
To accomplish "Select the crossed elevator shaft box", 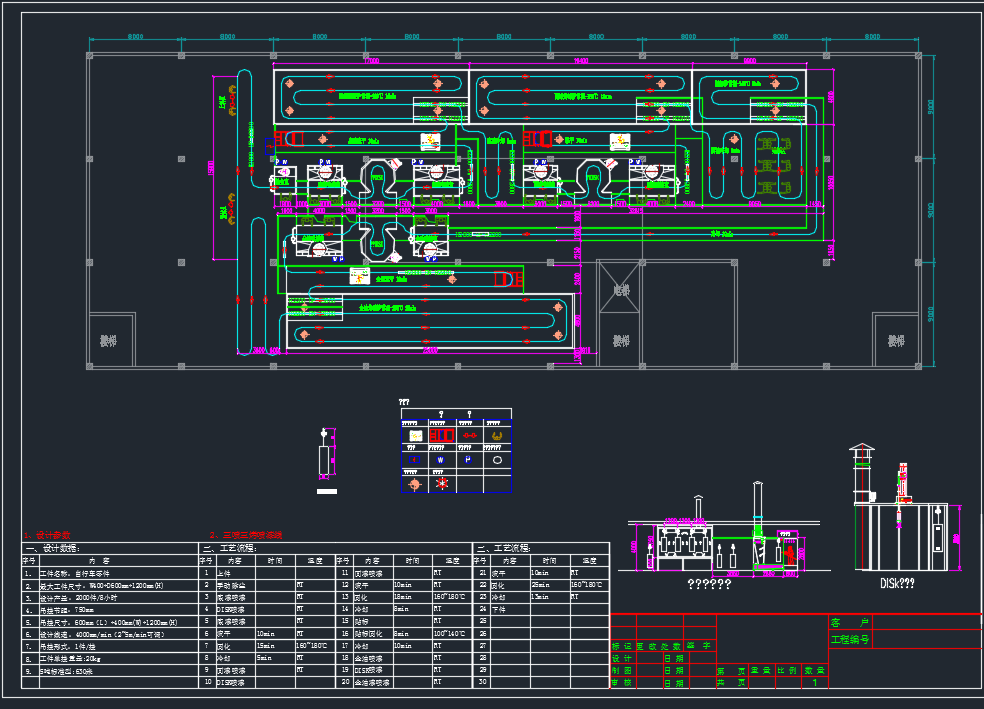I will coord(619,287).
